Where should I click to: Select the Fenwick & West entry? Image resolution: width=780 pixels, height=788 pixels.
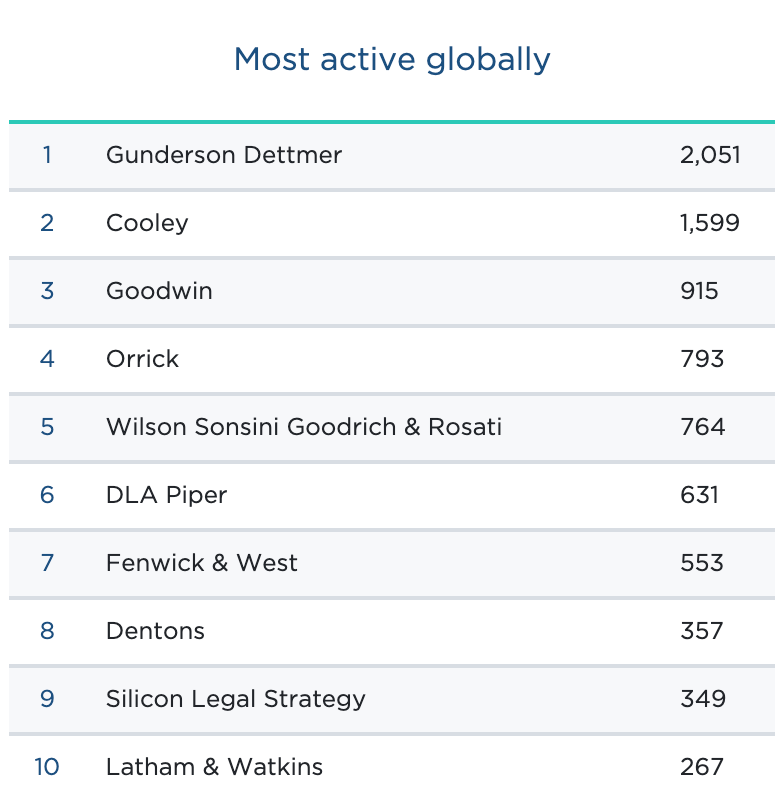pos(202,563)
